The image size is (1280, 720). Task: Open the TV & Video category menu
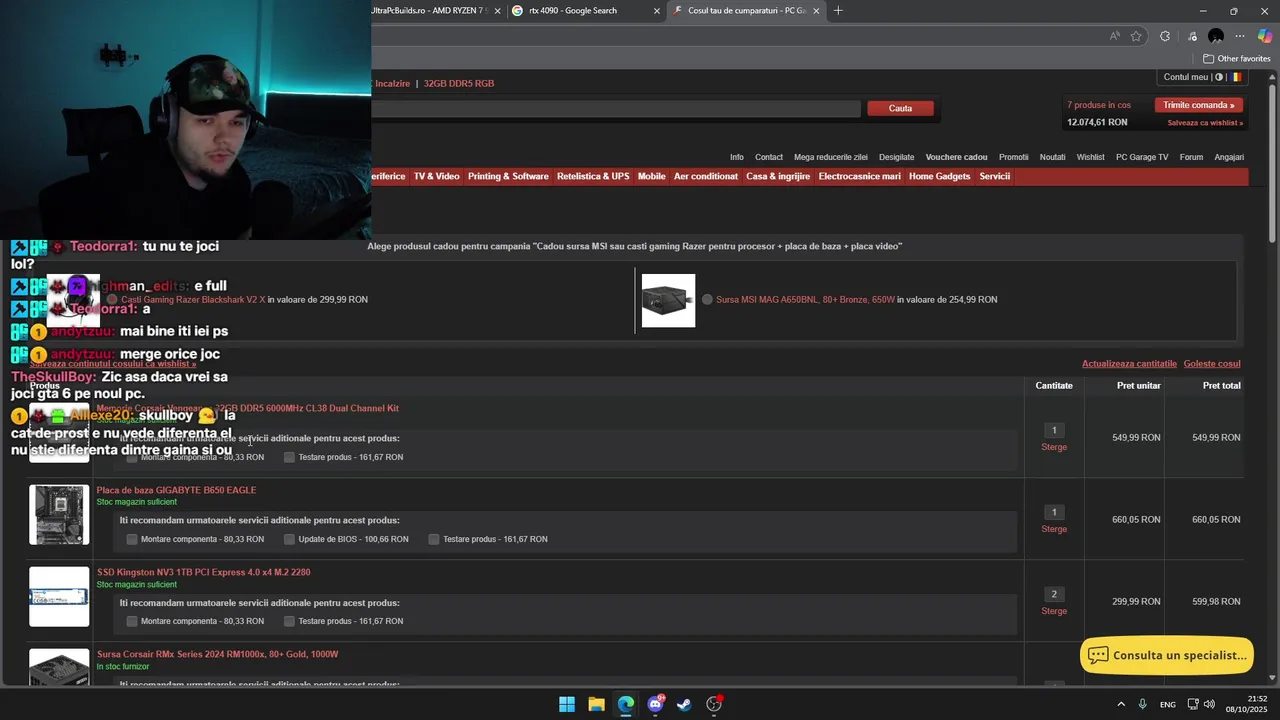point(437,176)
